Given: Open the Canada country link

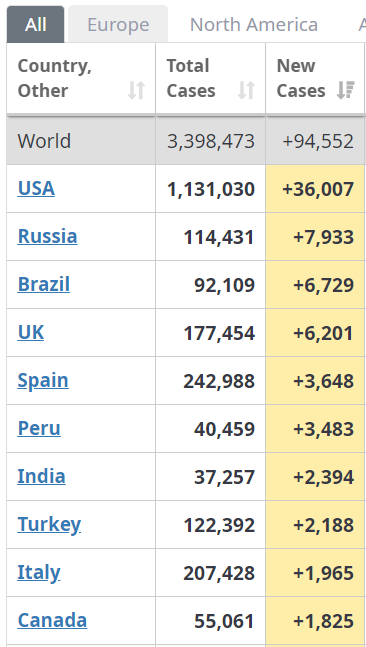Looking at the screenshot, I should (52, 620).
